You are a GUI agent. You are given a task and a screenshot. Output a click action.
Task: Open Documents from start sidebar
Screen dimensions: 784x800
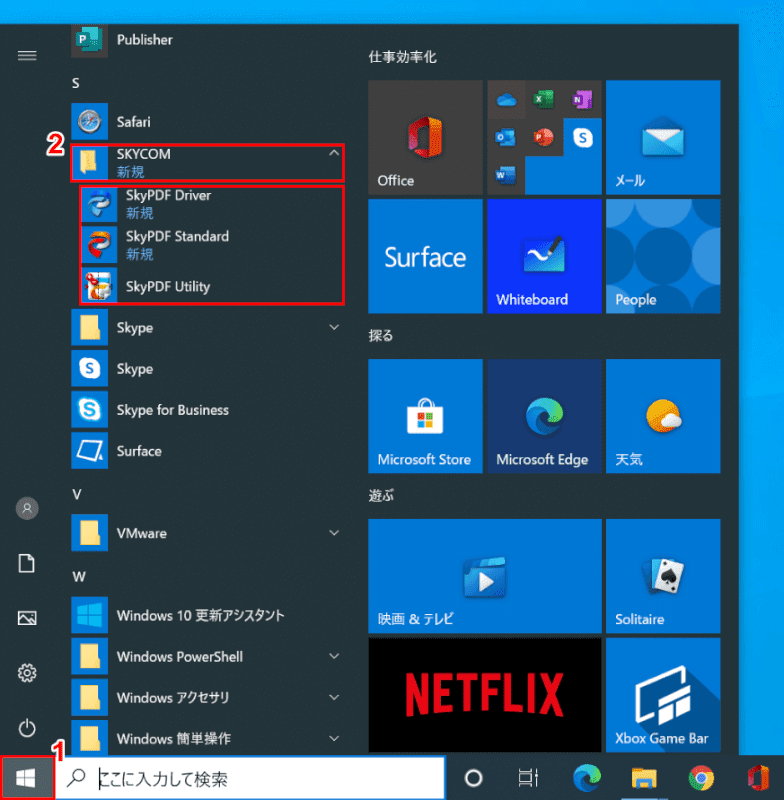tap(27, 563)
